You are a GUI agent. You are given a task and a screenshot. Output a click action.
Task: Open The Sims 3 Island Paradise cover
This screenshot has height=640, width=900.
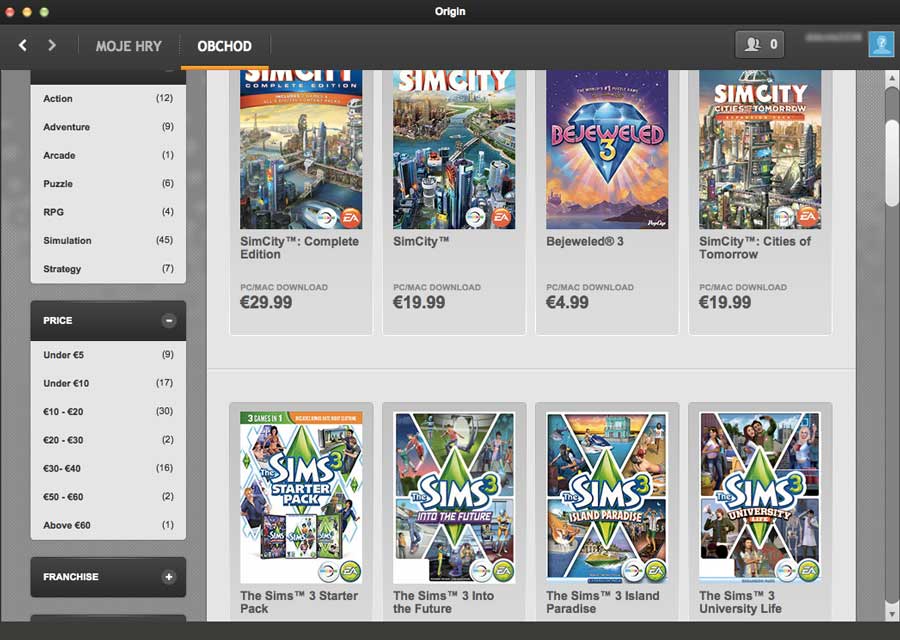[x=607, y=497]
